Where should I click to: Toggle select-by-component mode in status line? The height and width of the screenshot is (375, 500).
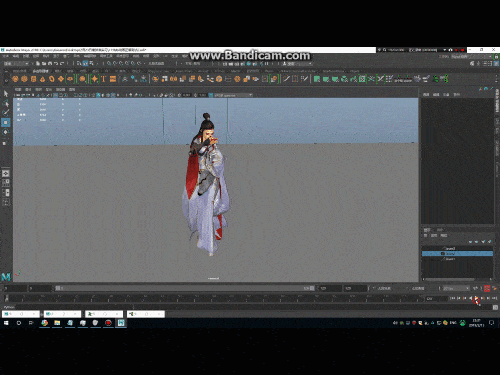pos(91,63)
